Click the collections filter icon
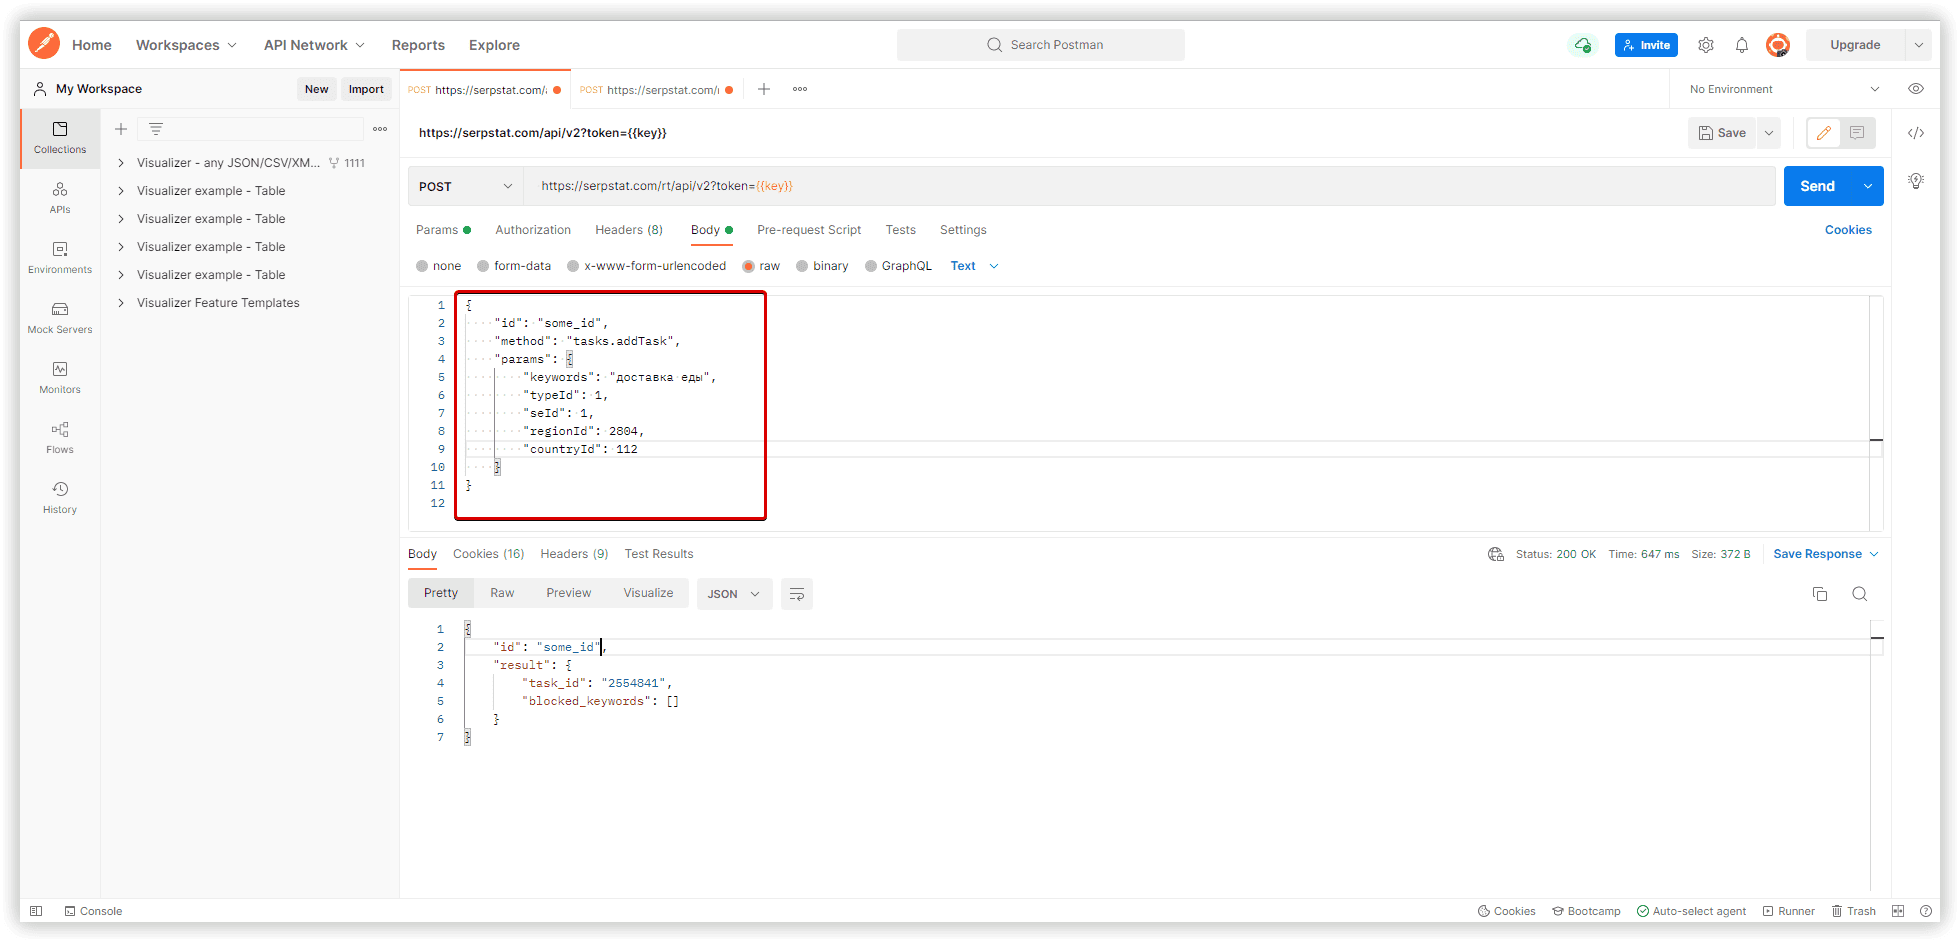 (x=156, y=129)
